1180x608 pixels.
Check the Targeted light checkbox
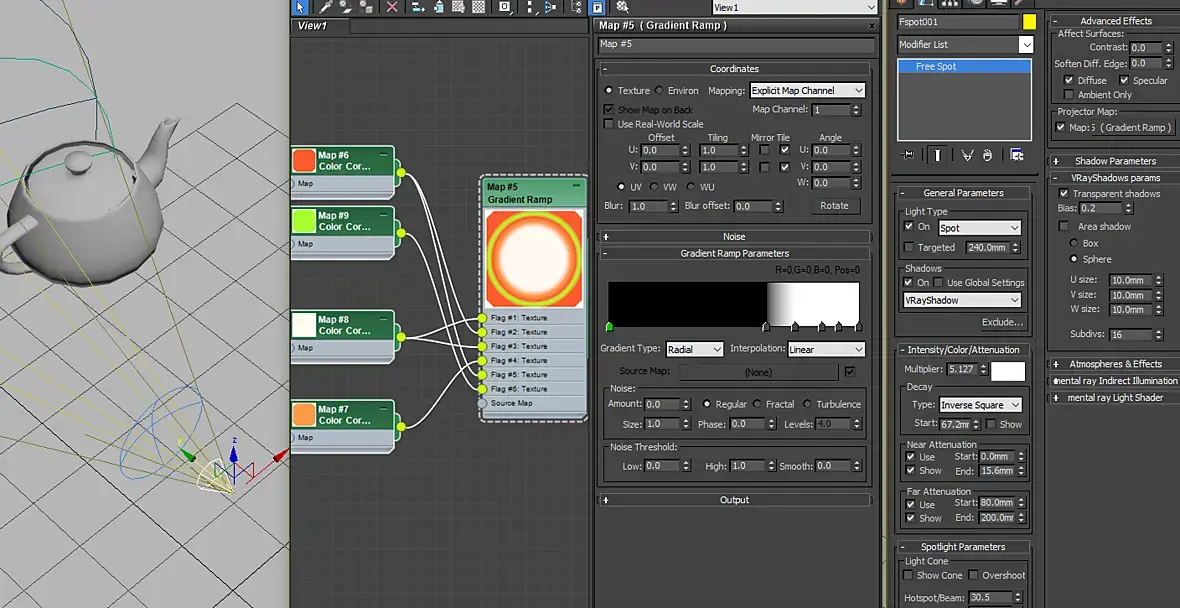[909, 248]
